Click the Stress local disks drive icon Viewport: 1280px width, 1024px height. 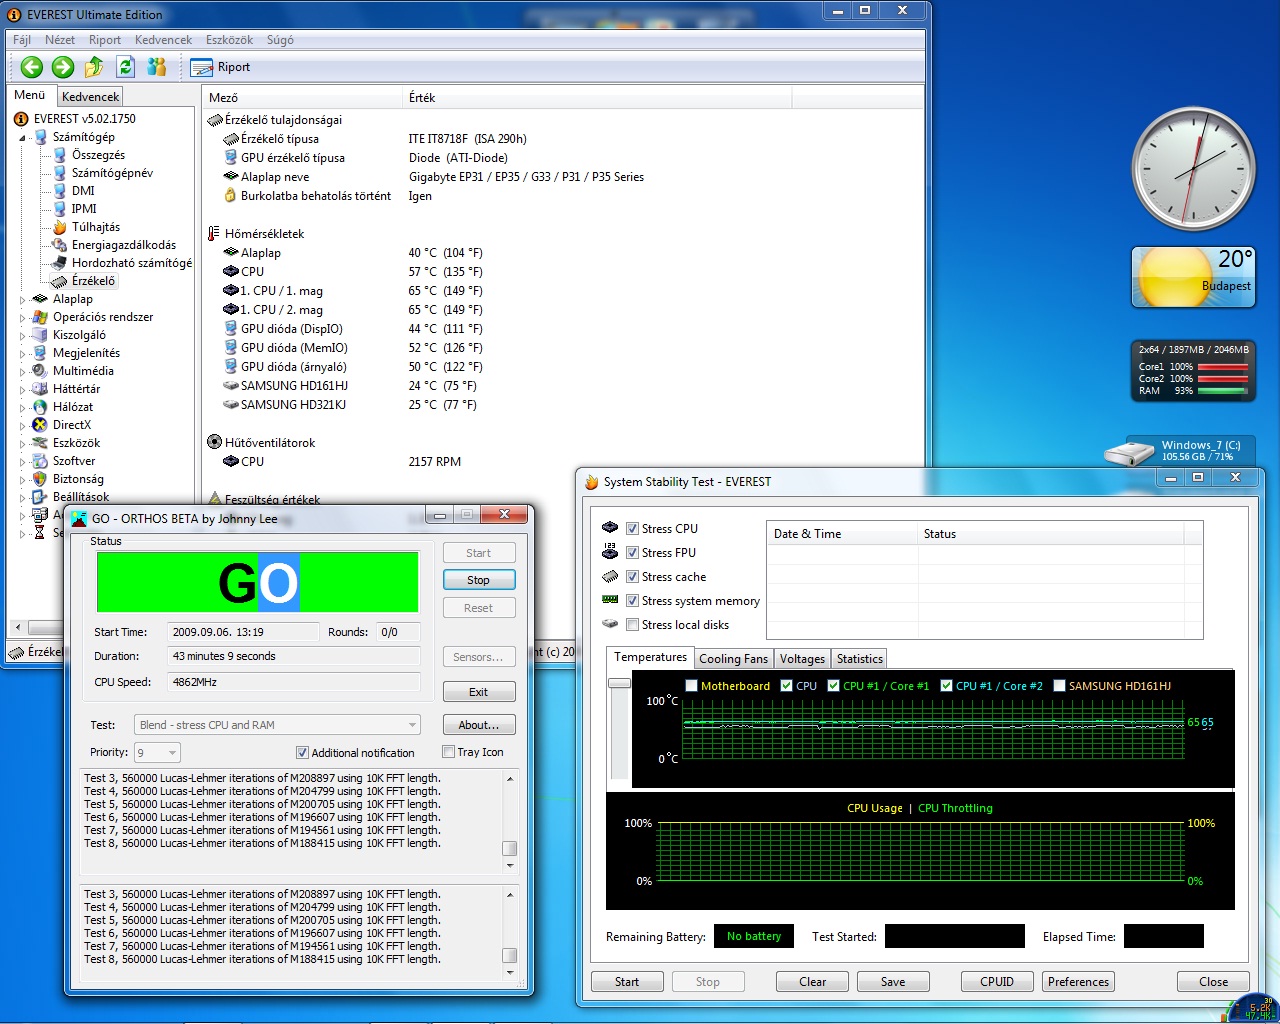610,624
